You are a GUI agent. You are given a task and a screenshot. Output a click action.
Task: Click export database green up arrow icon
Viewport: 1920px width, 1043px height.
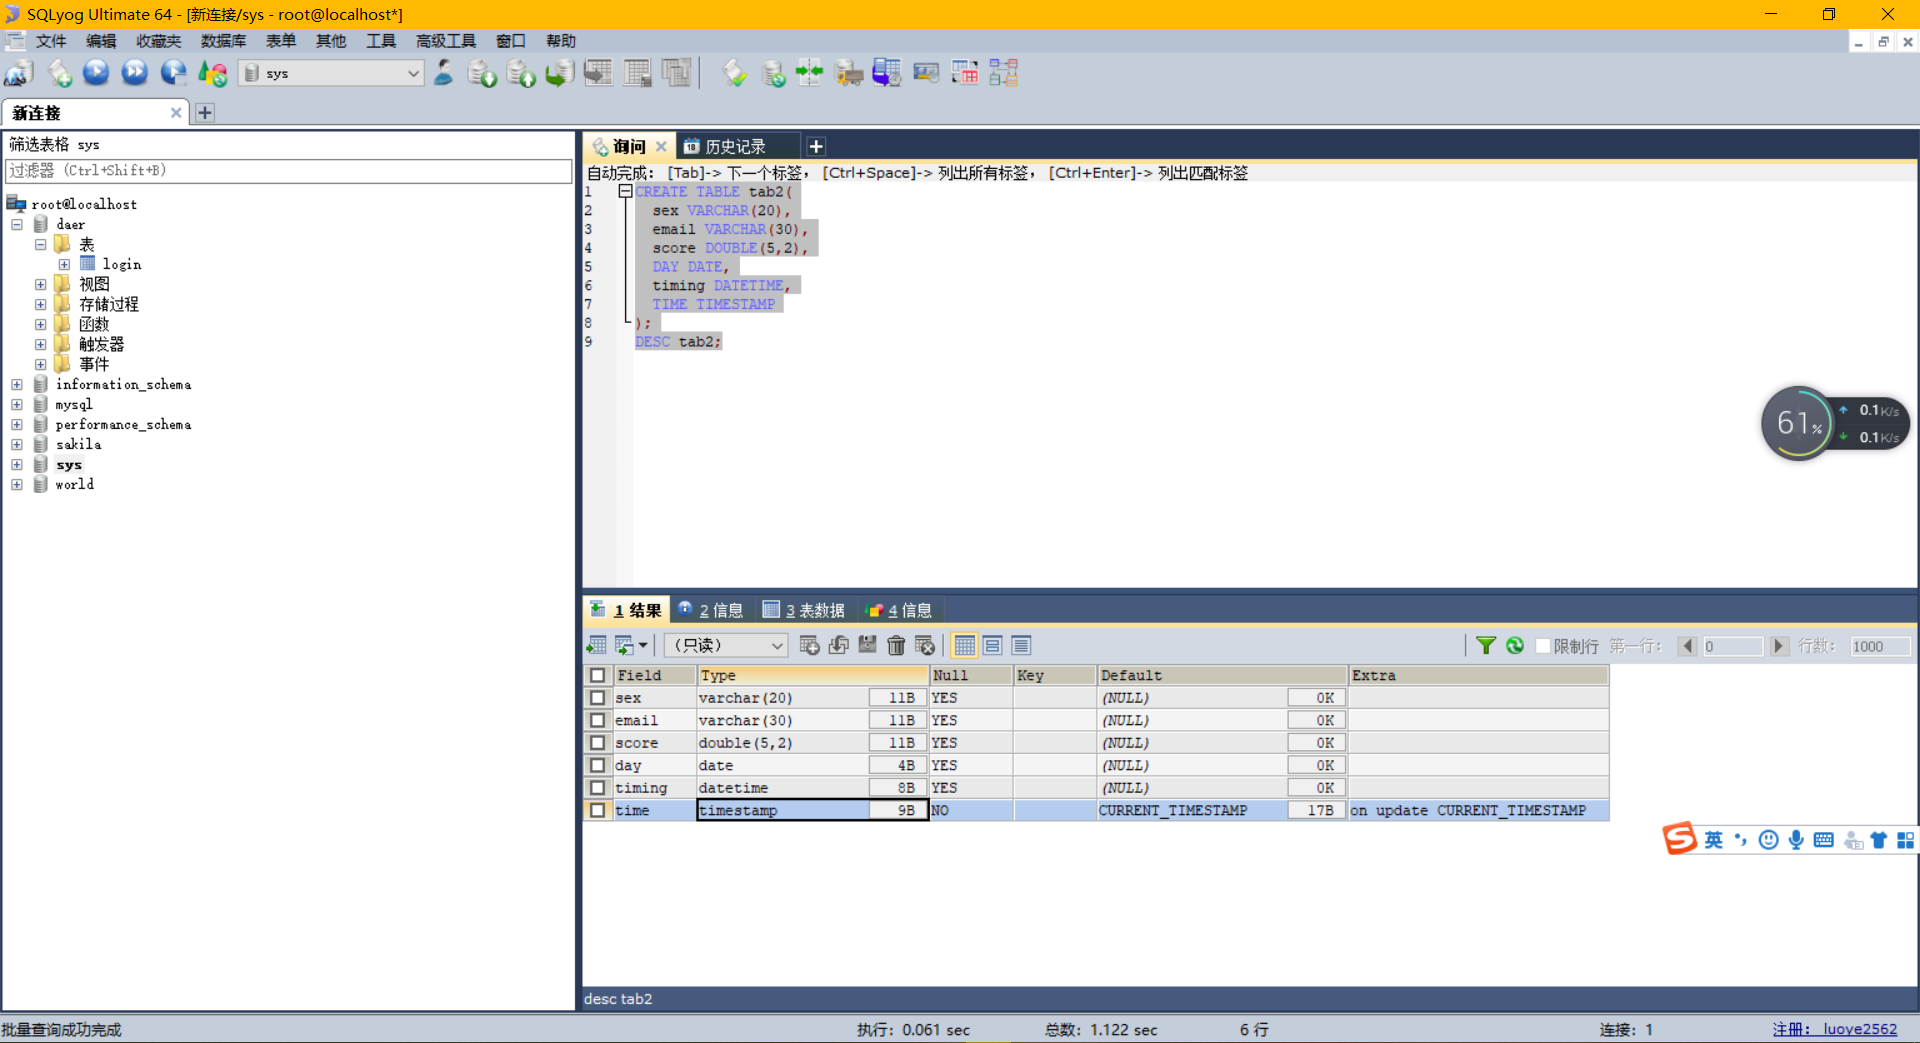521,73
